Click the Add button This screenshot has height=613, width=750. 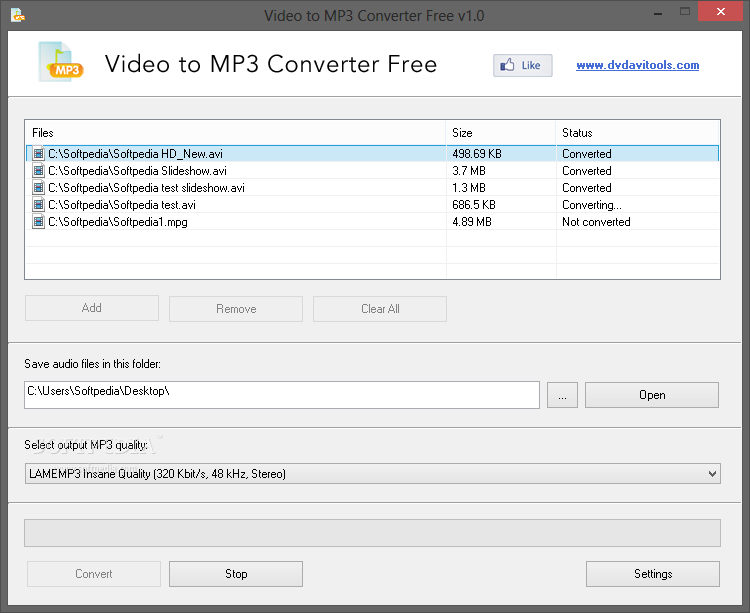click(92, 308)
